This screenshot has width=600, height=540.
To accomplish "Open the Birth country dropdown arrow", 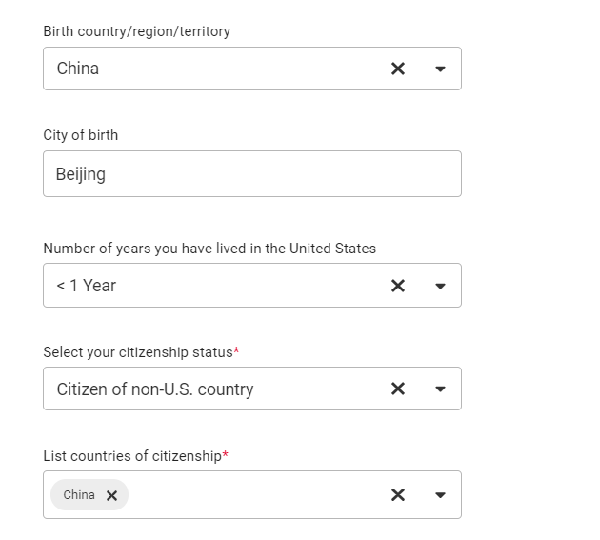I will pos(440,69).
